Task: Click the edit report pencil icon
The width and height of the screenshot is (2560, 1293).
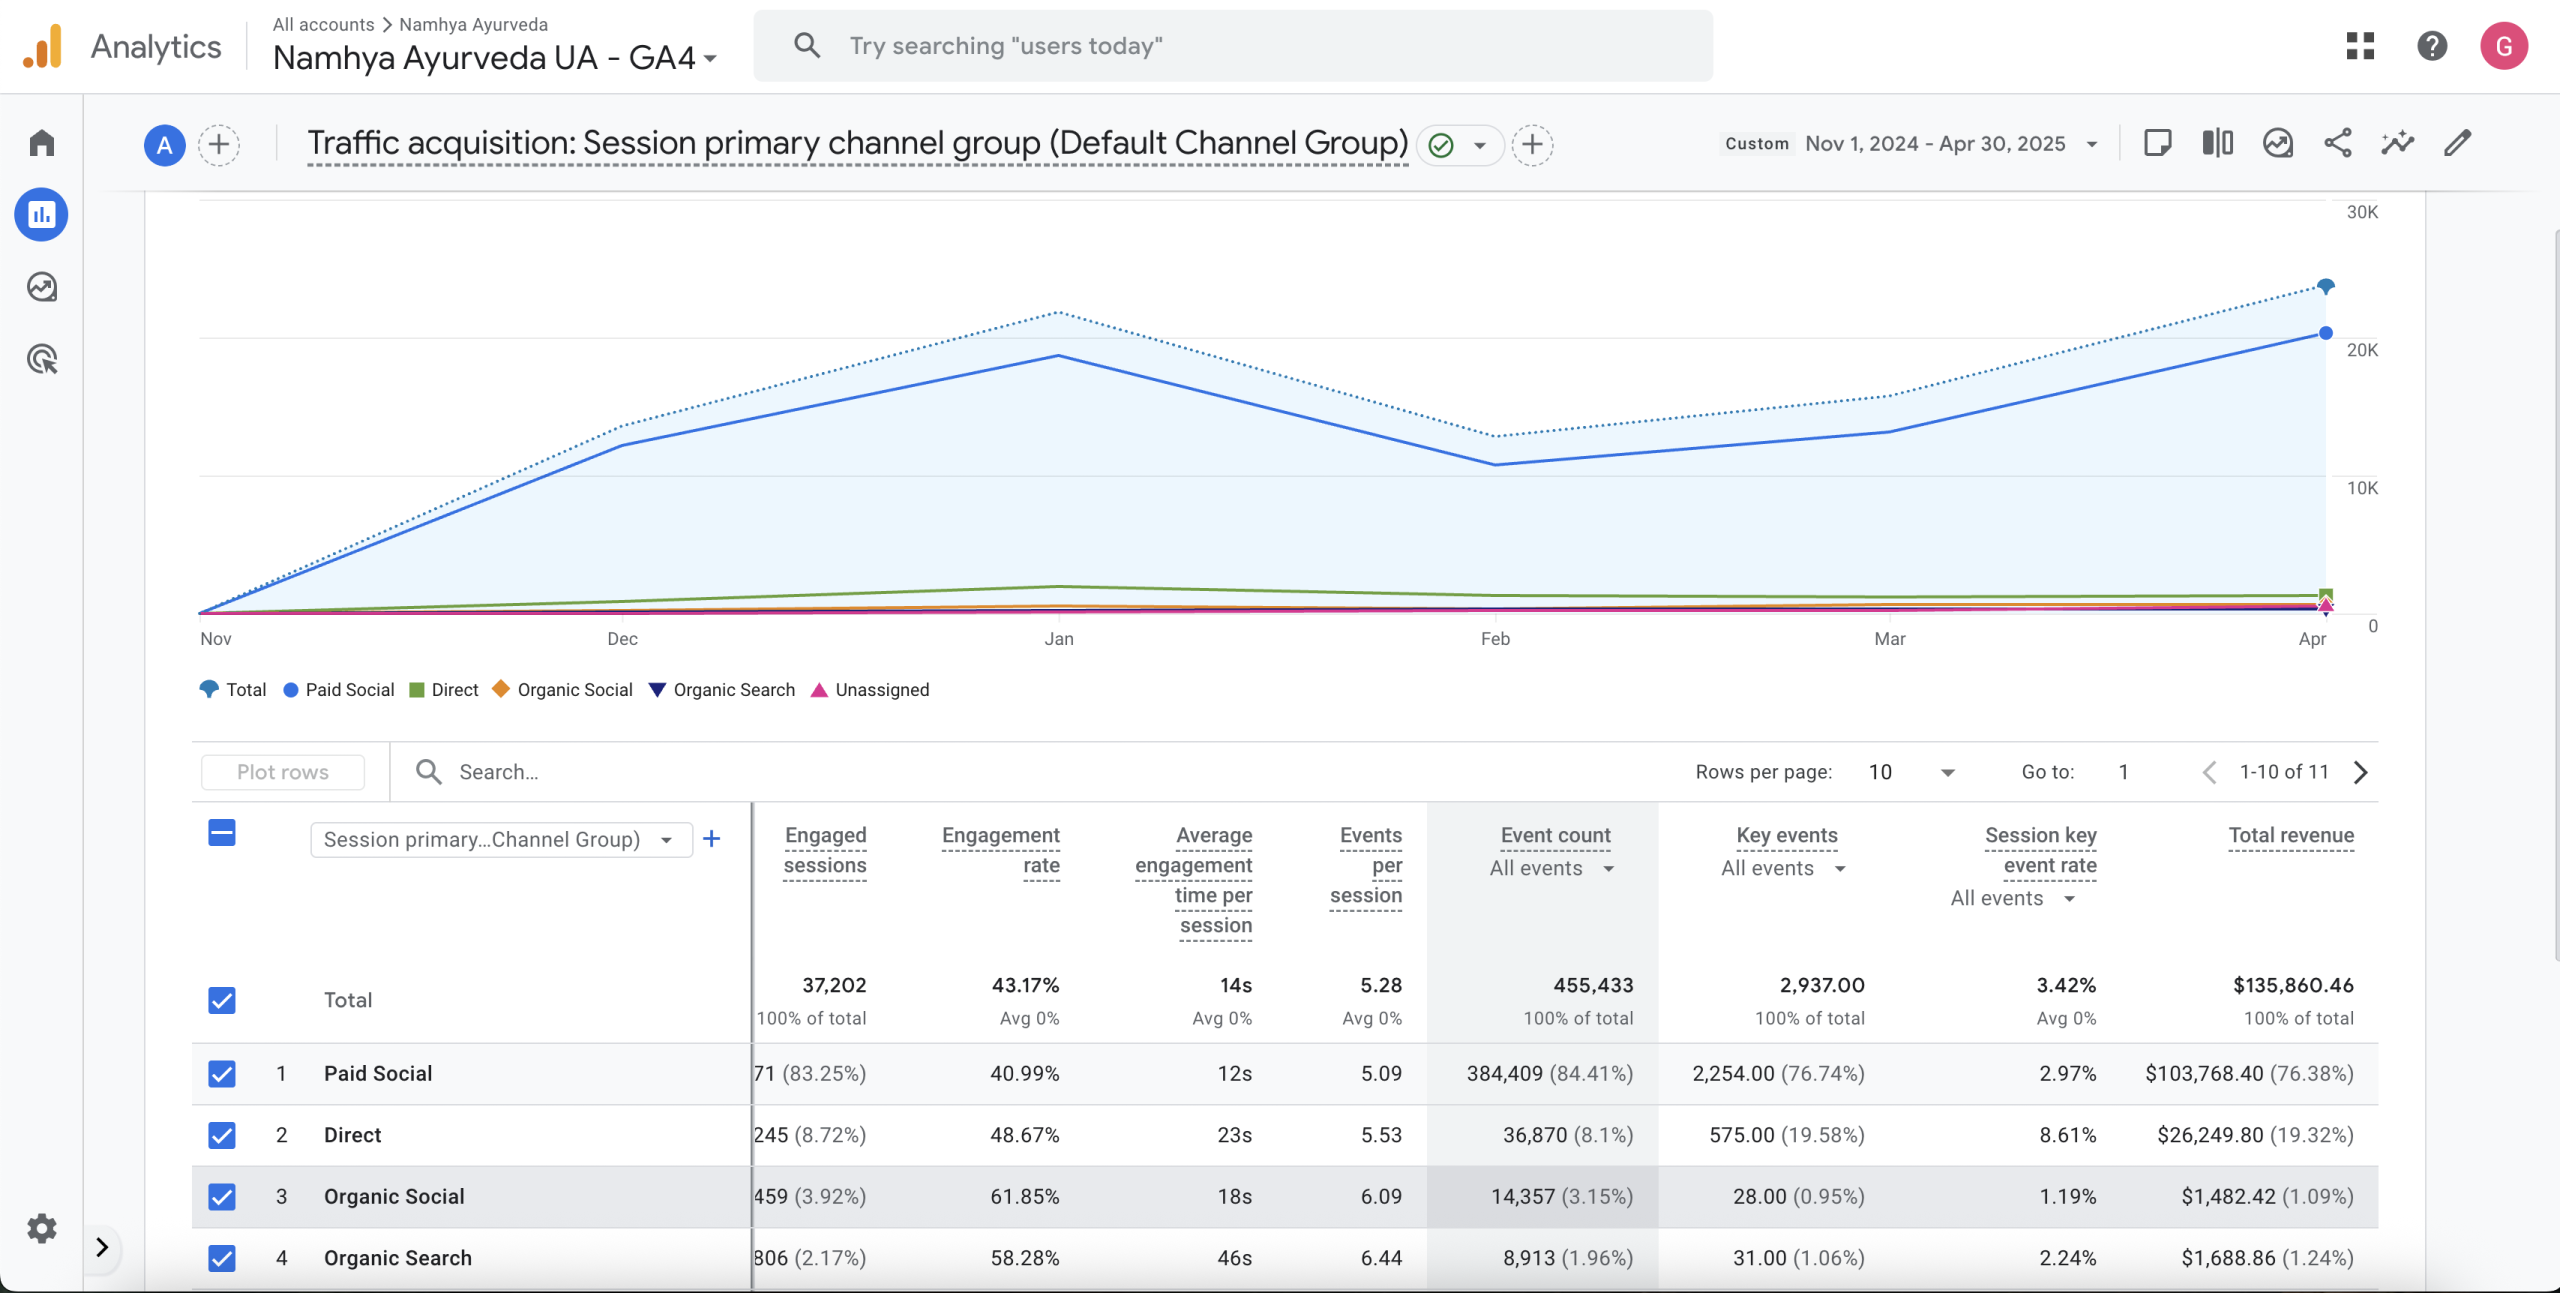Action: pyautogui.click(x=2458, y=143)
